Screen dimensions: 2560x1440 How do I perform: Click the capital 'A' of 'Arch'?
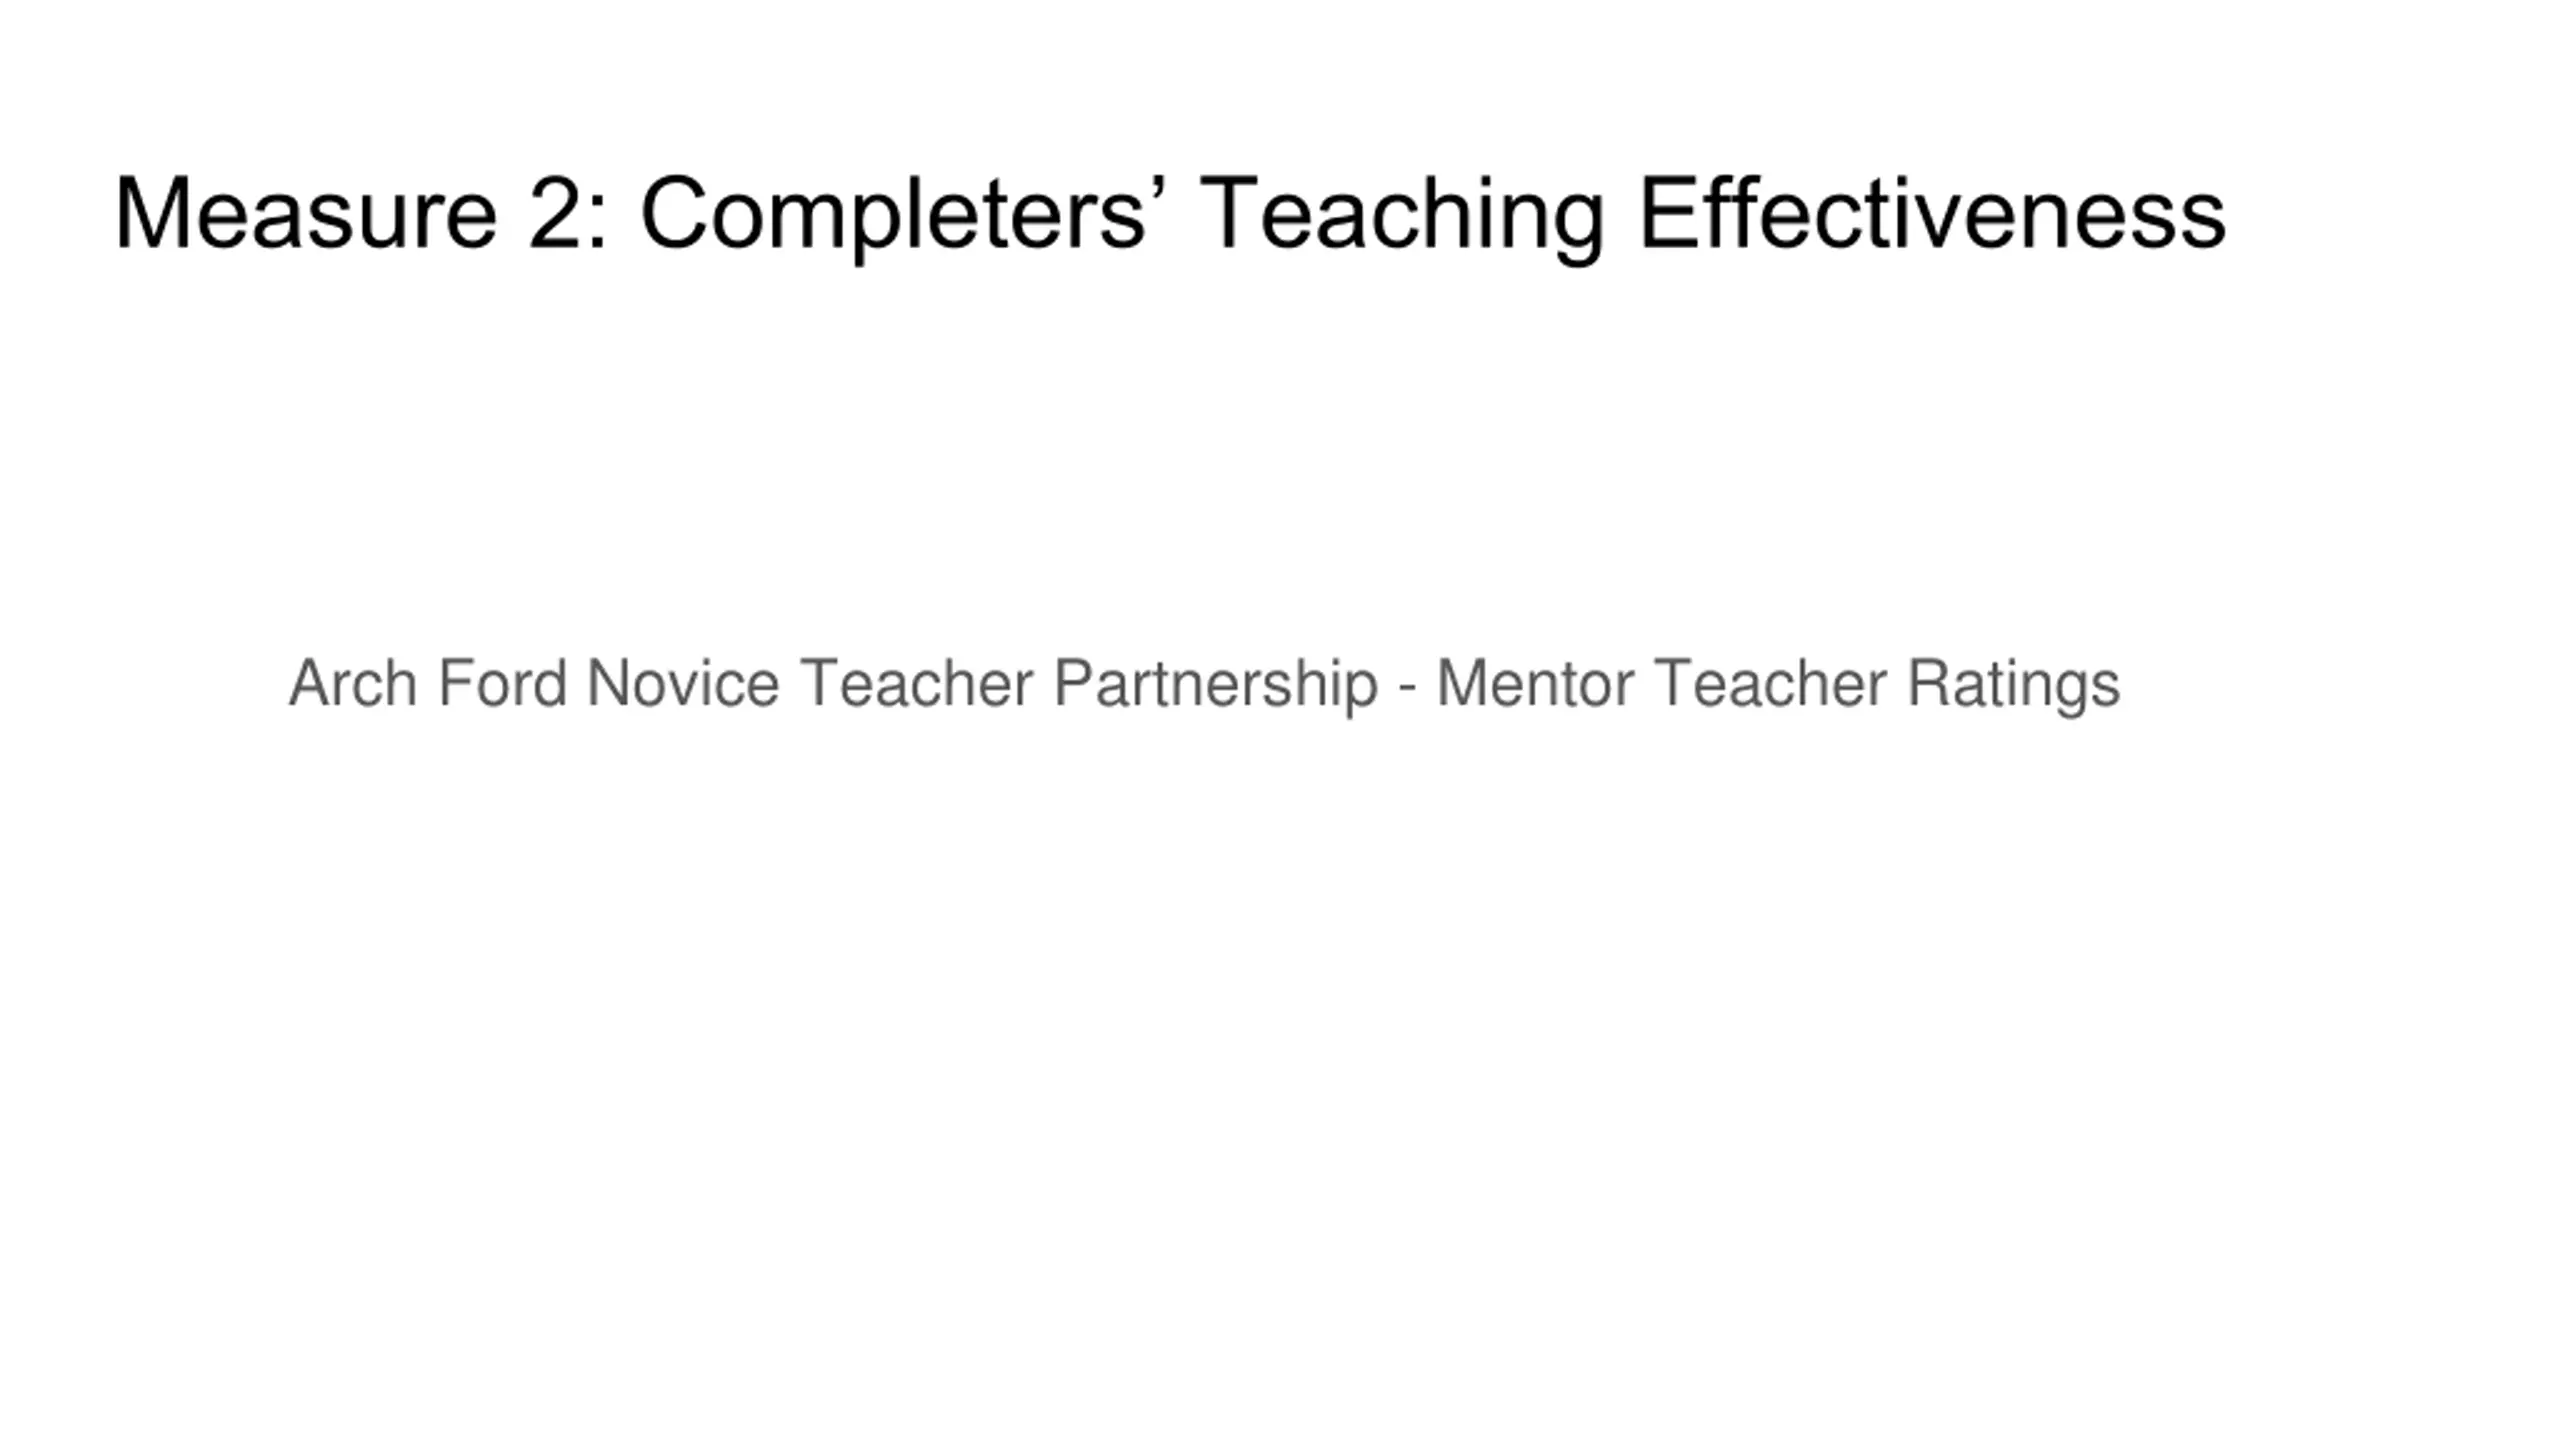(x=309, y=683)
